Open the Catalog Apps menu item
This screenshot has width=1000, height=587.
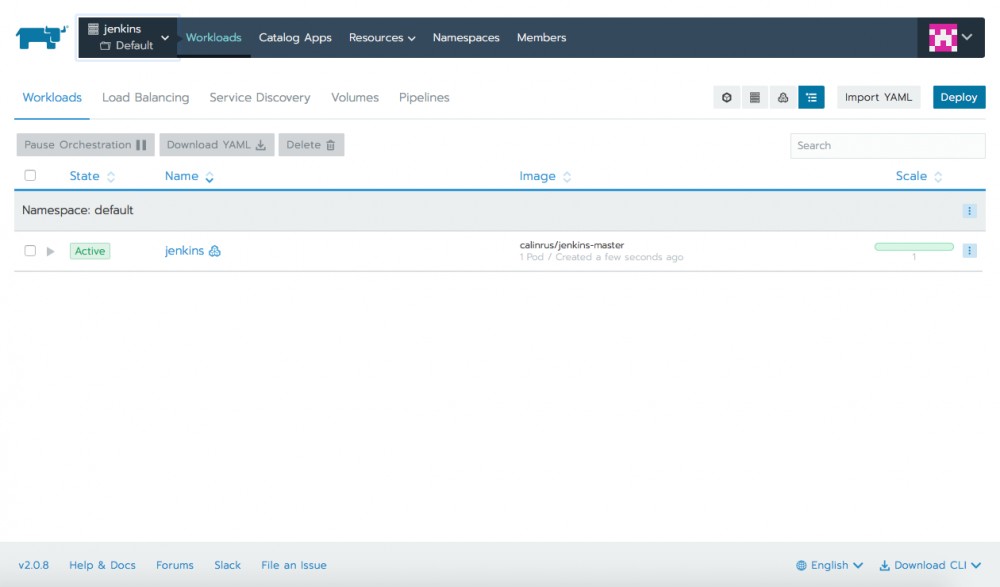(x=295, y=37)
